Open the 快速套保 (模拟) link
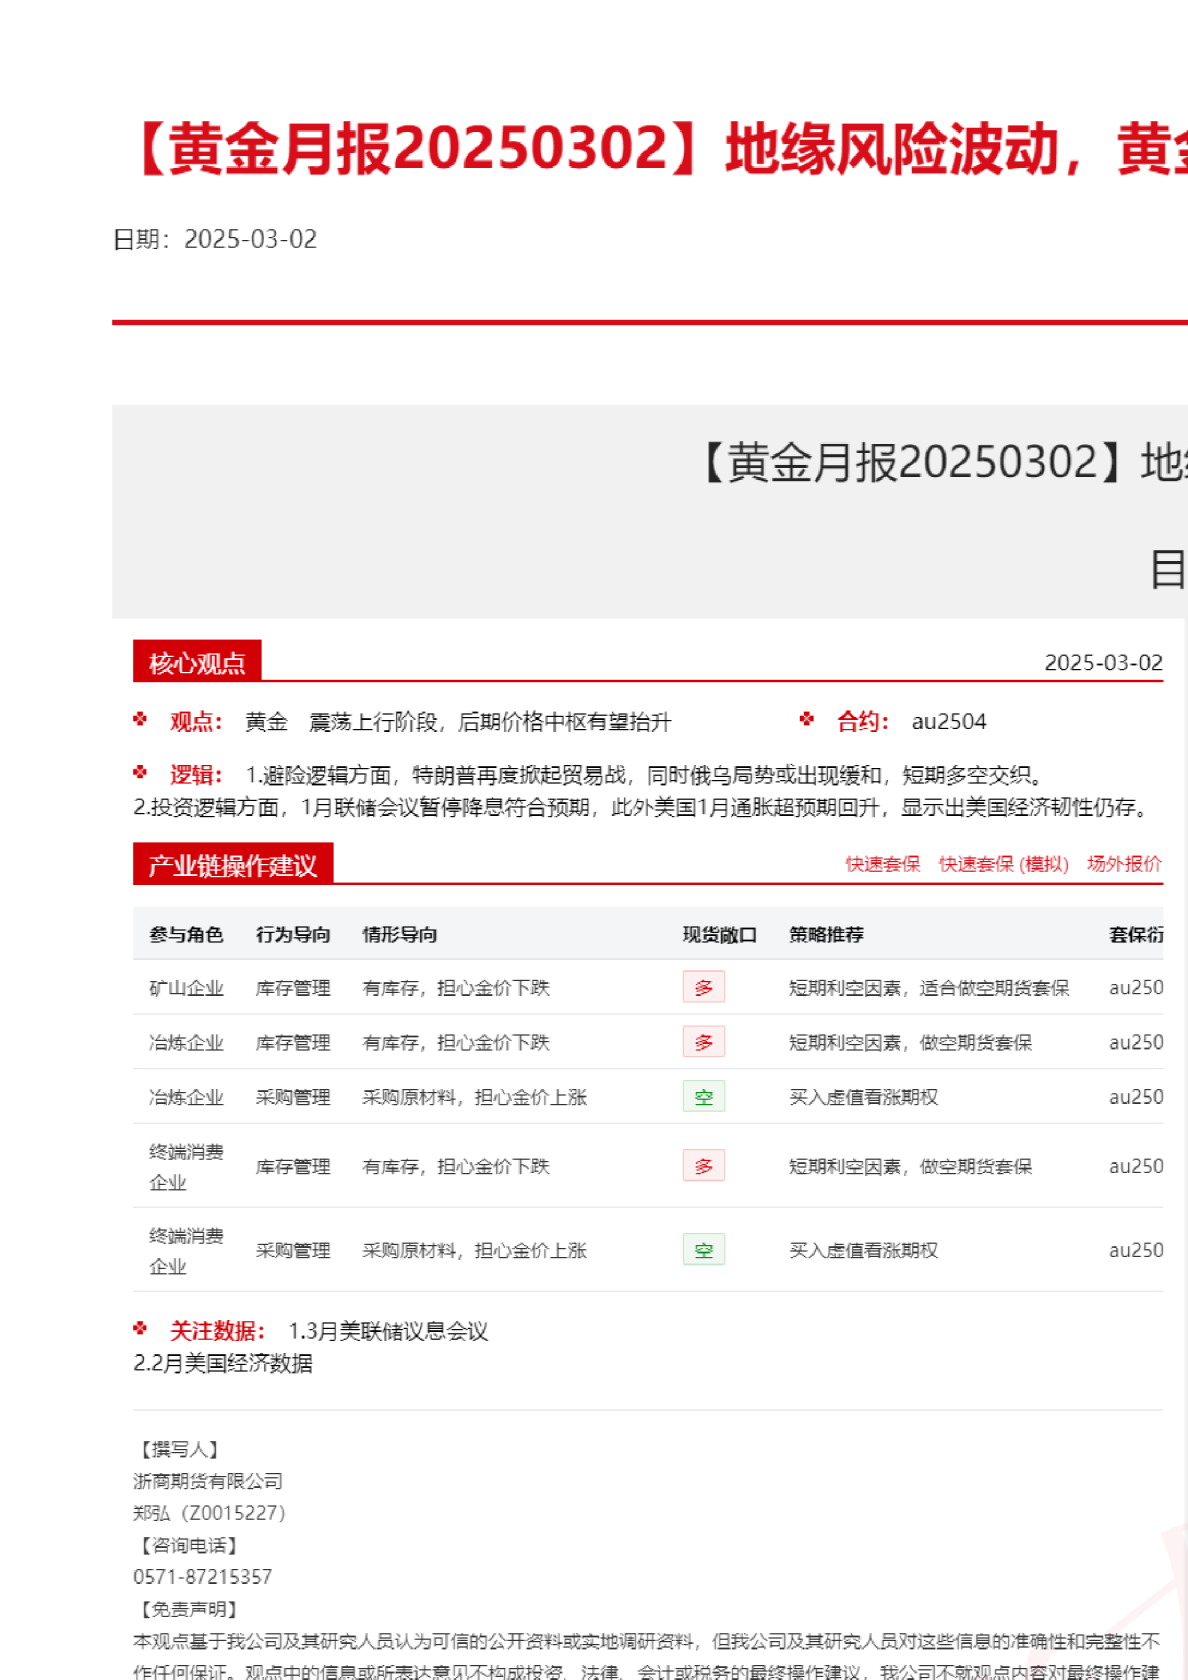This screenshot has height=1680, width=1188. tap(1003, 864)
